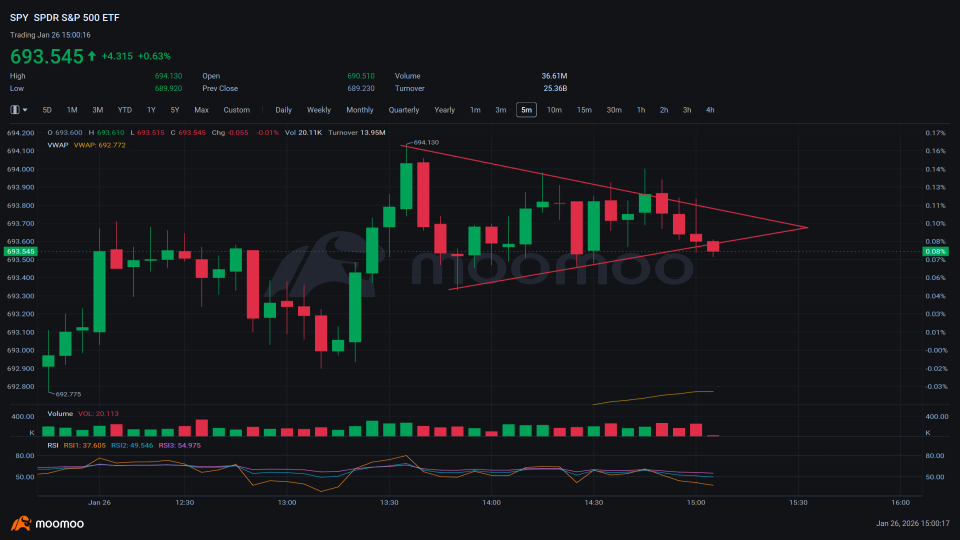This screenshot has height=540, width=960.
Task: Select the 4h interval
Action: [x=710, y=110]
